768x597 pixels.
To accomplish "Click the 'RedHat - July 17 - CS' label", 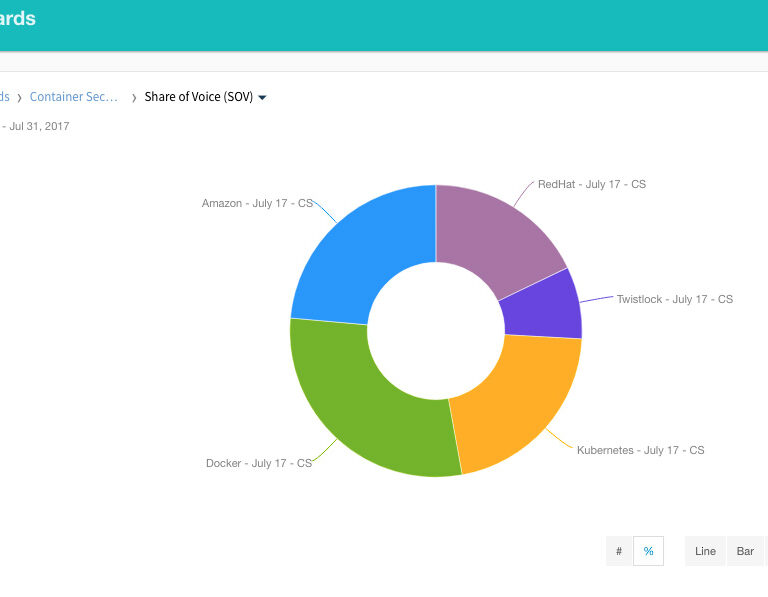I will pos(592,184).
